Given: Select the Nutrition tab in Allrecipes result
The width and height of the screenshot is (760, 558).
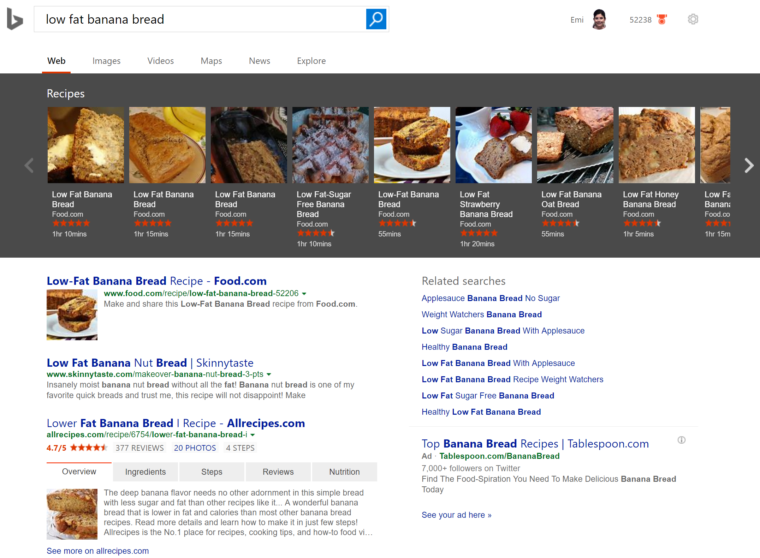Looking at the screenshot, I should [x=345, y=472].
